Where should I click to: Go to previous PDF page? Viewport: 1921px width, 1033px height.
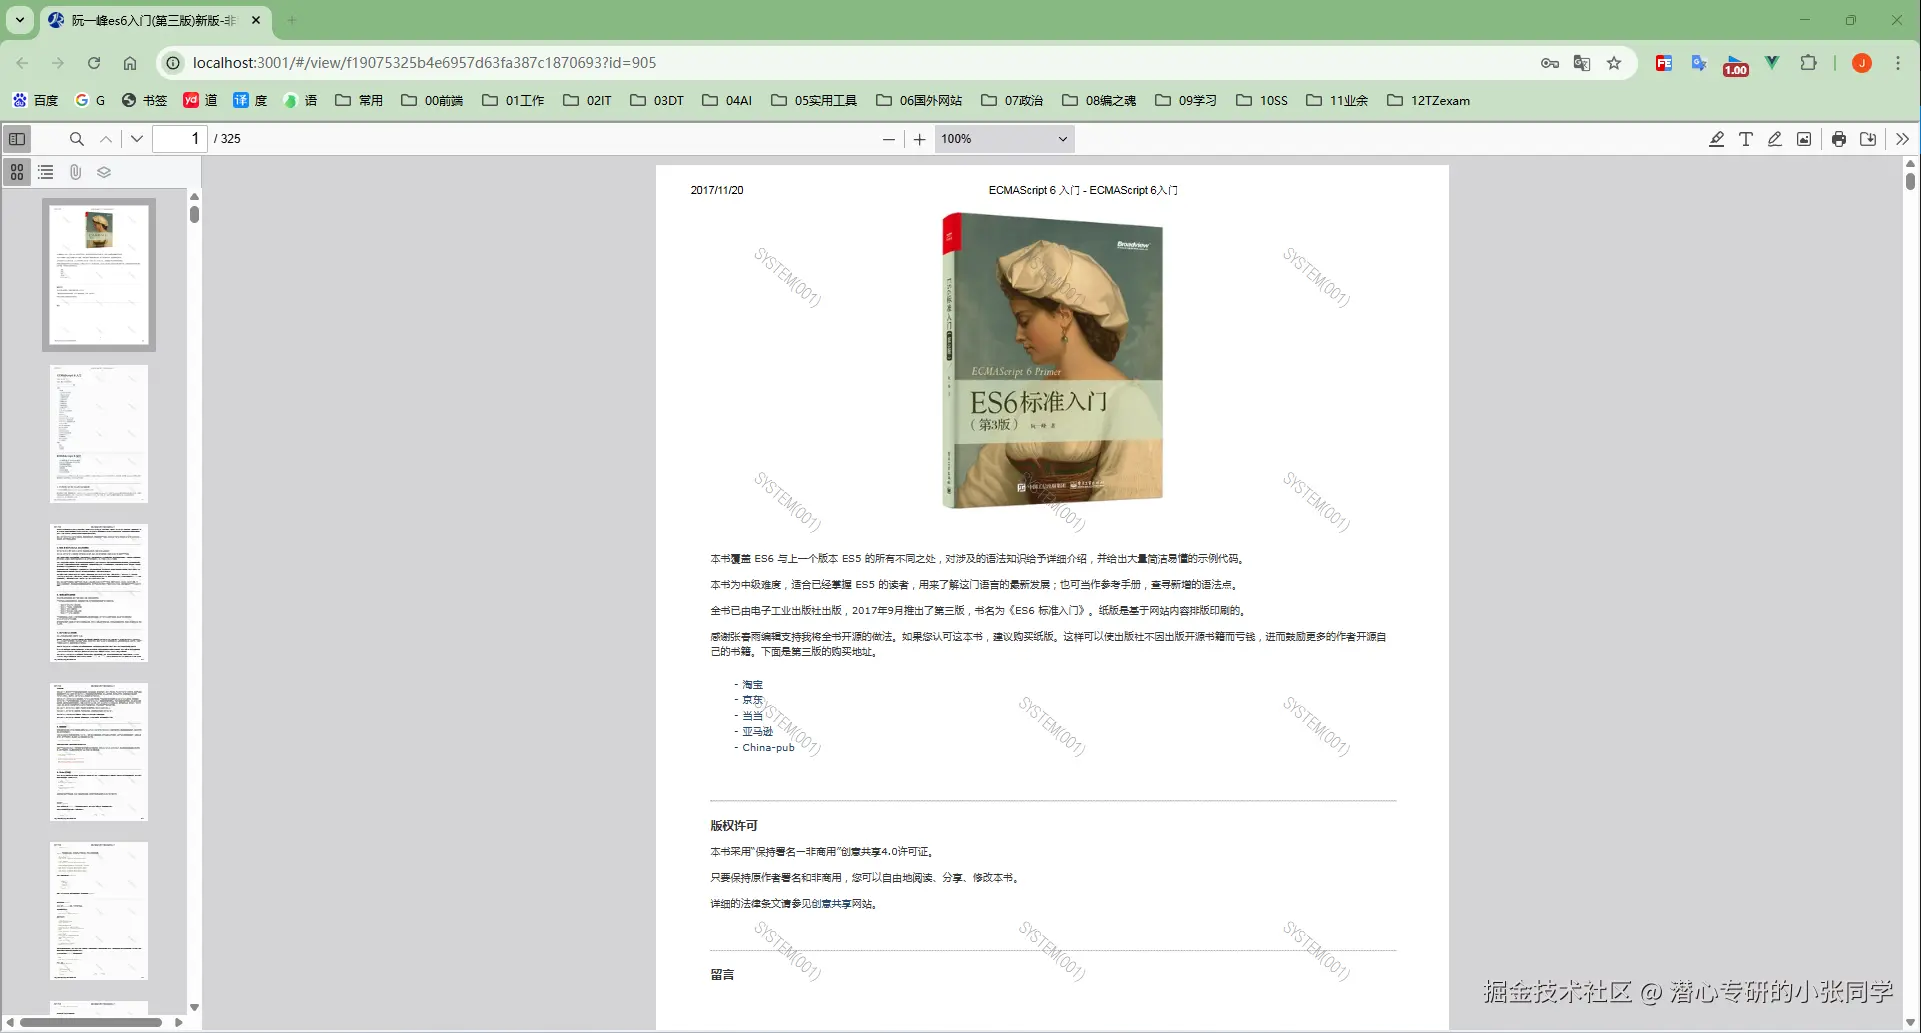(106, 139)
